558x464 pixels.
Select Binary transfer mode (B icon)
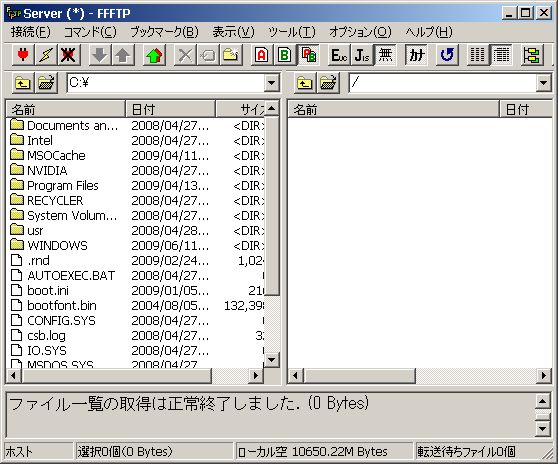pyautogui.click(x=285, y=55)
